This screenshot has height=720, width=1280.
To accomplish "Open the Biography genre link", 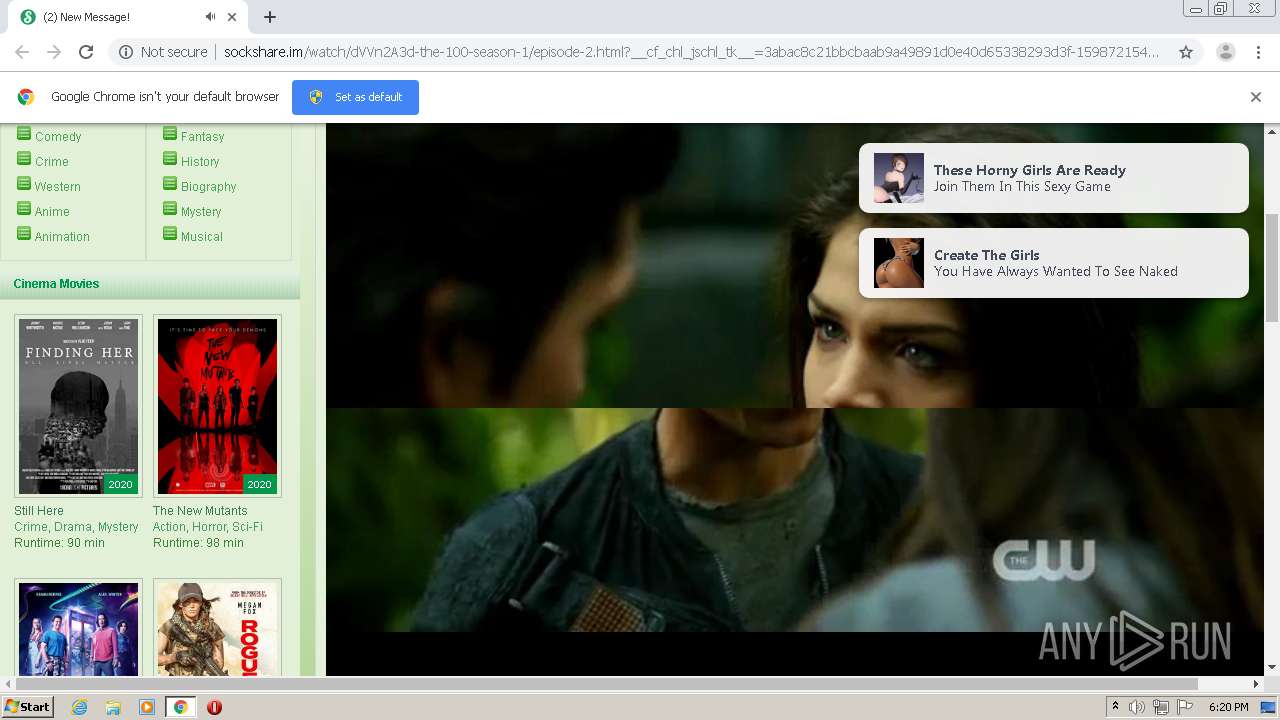I will click(209, 187).
